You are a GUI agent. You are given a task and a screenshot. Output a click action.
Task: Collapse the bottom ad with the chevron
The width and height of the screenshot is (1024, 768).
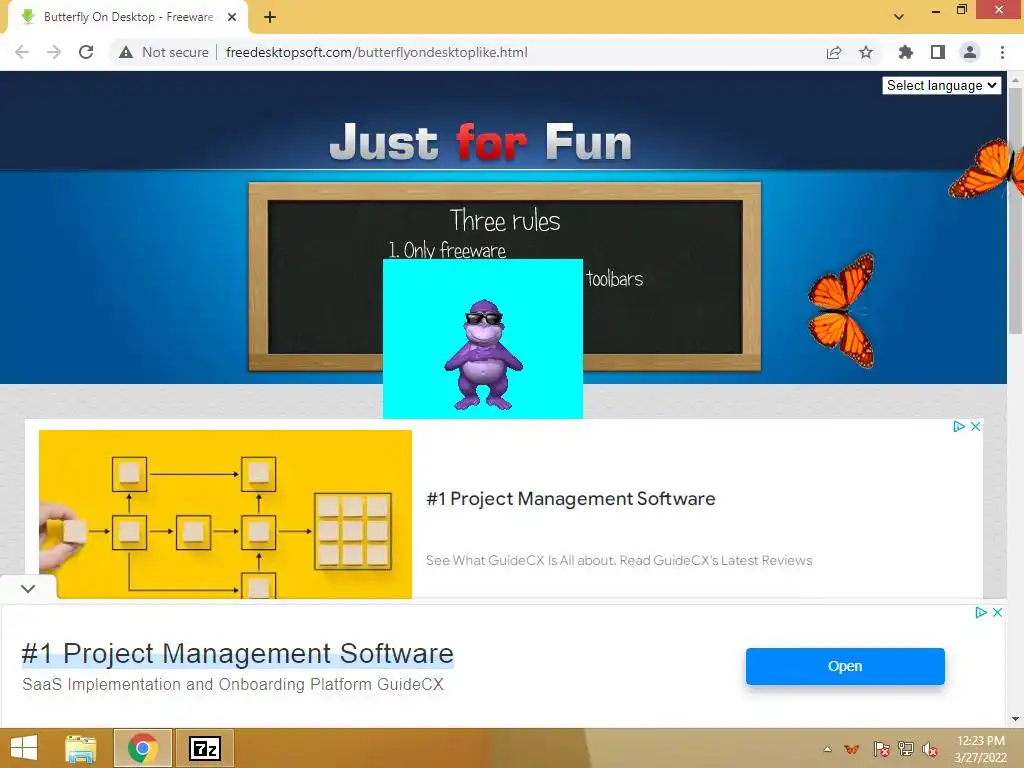tap(27, 588)
